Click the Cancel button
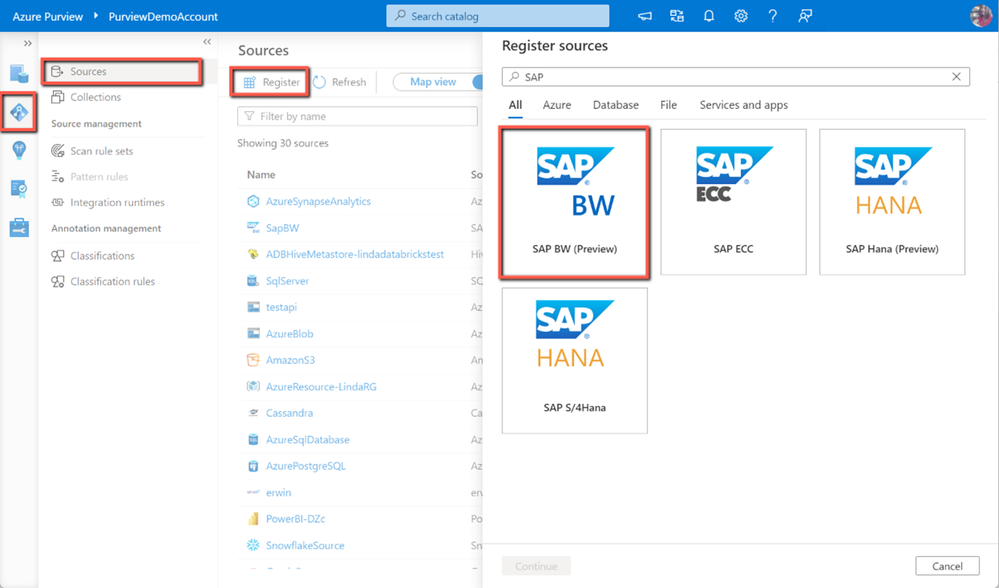This screenshot has width=999, height=588. 947,566
